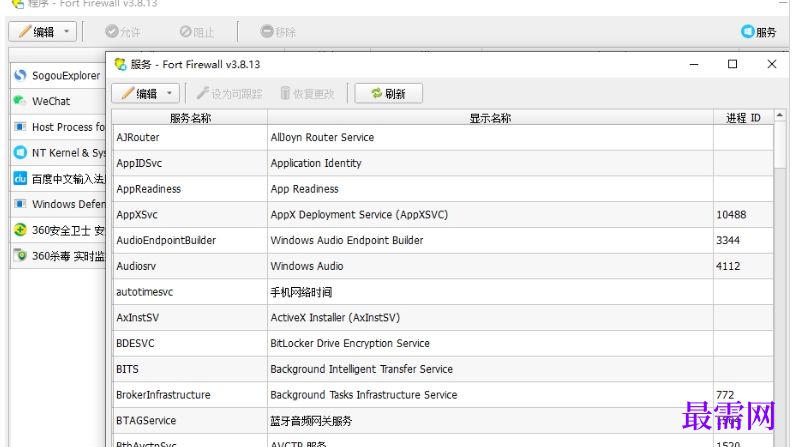Select the BITS service name
This screenshot has height=447, width=794.
click(x=127, y=369)
